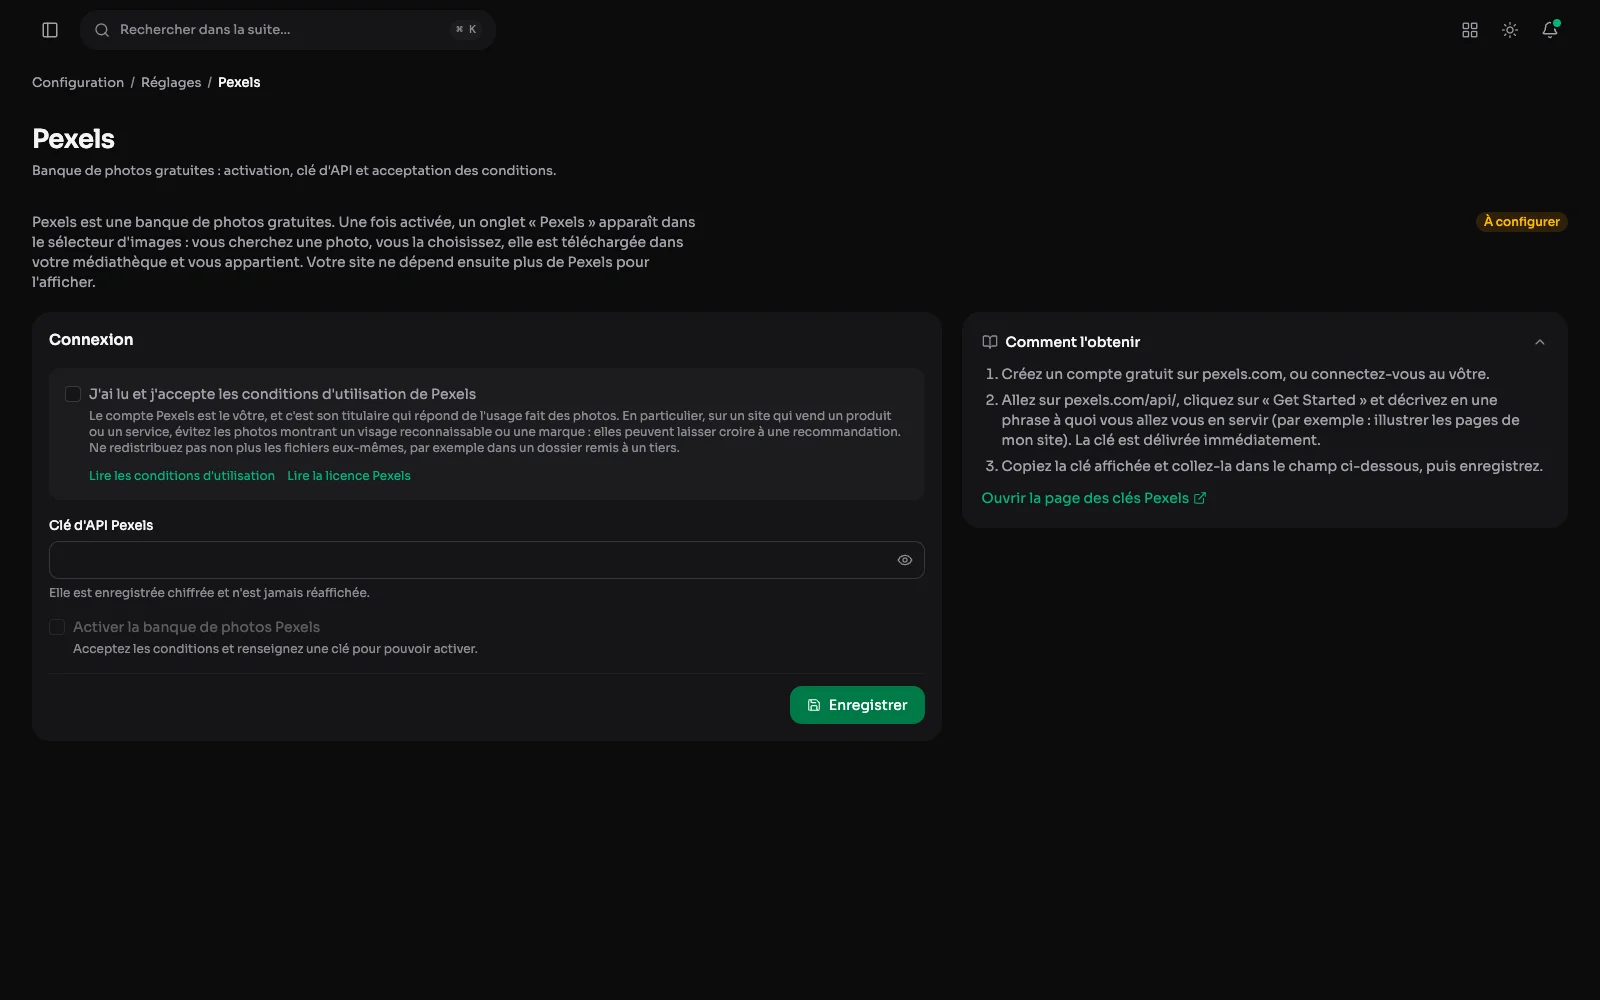Image resolution: width=1600 pixels, height=1000 pixels.
Task: Click the label 'Activer la banque de photos Pexels'
Action: [196, 627]
